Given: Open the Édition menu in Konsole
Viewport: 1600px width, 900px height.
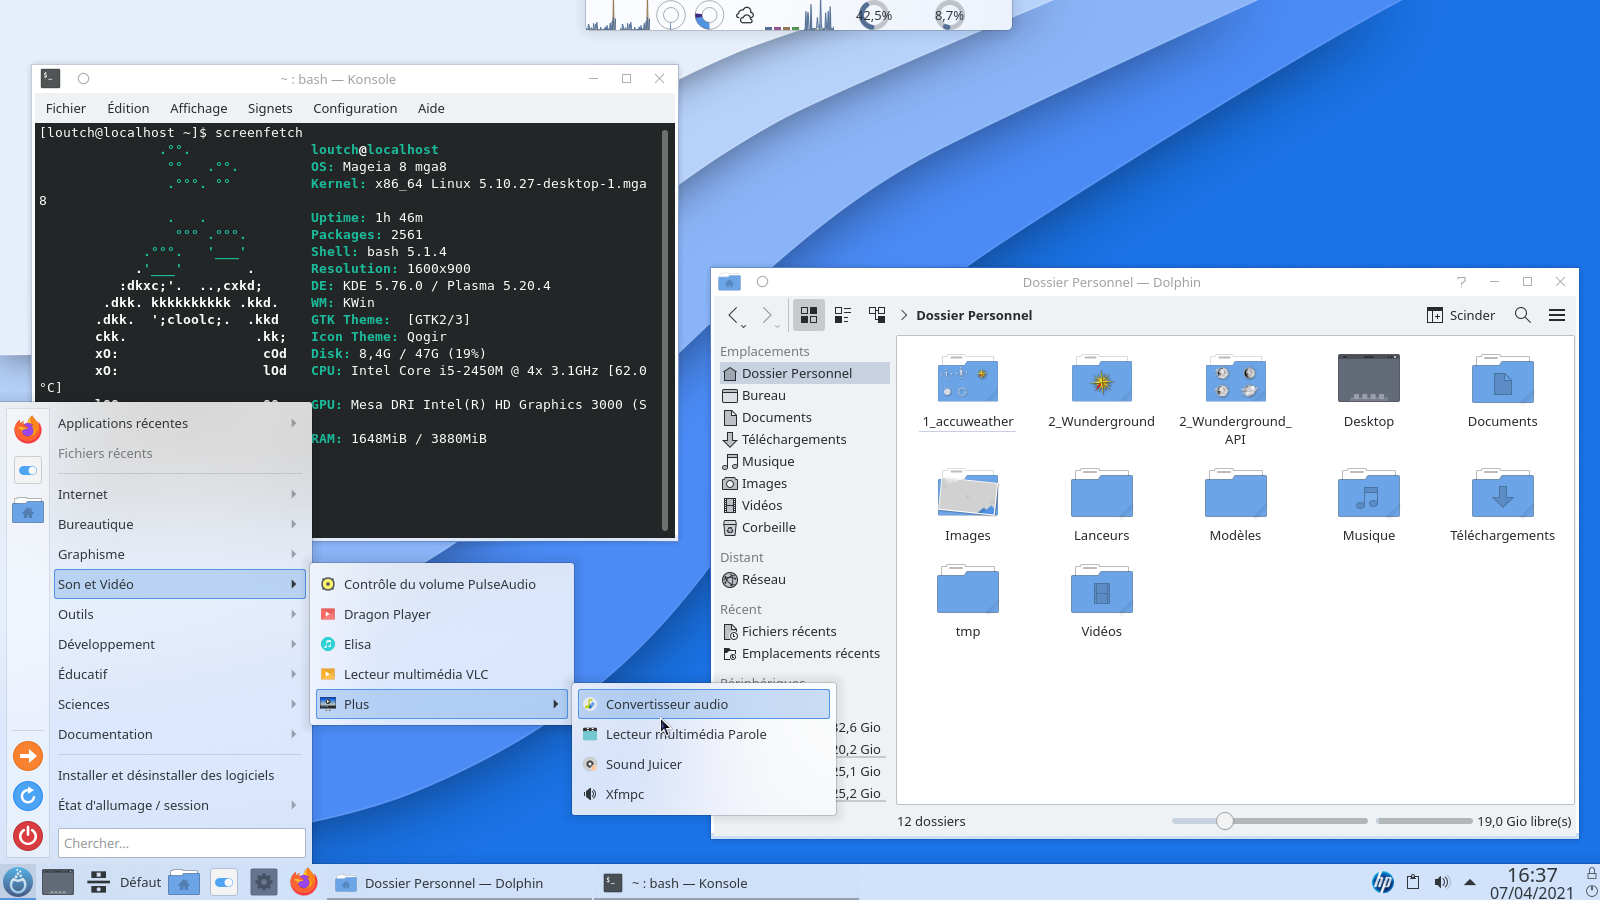Looking at the screenshot, I should pos(128,108).
